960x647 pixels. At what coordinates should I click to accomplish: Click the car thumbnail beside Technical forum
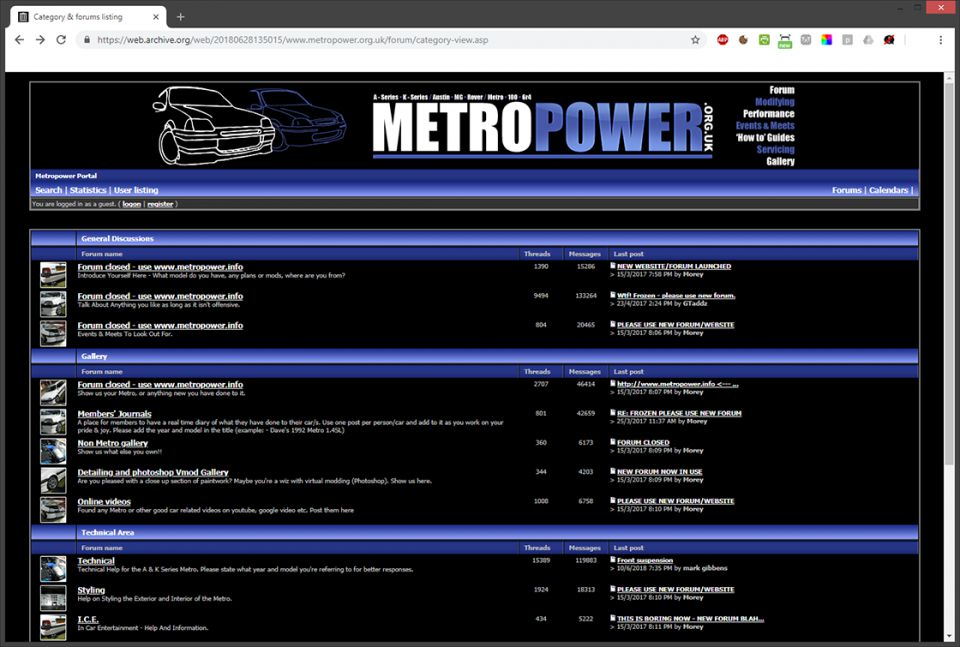pyautogui.click(x=53, y=569)
